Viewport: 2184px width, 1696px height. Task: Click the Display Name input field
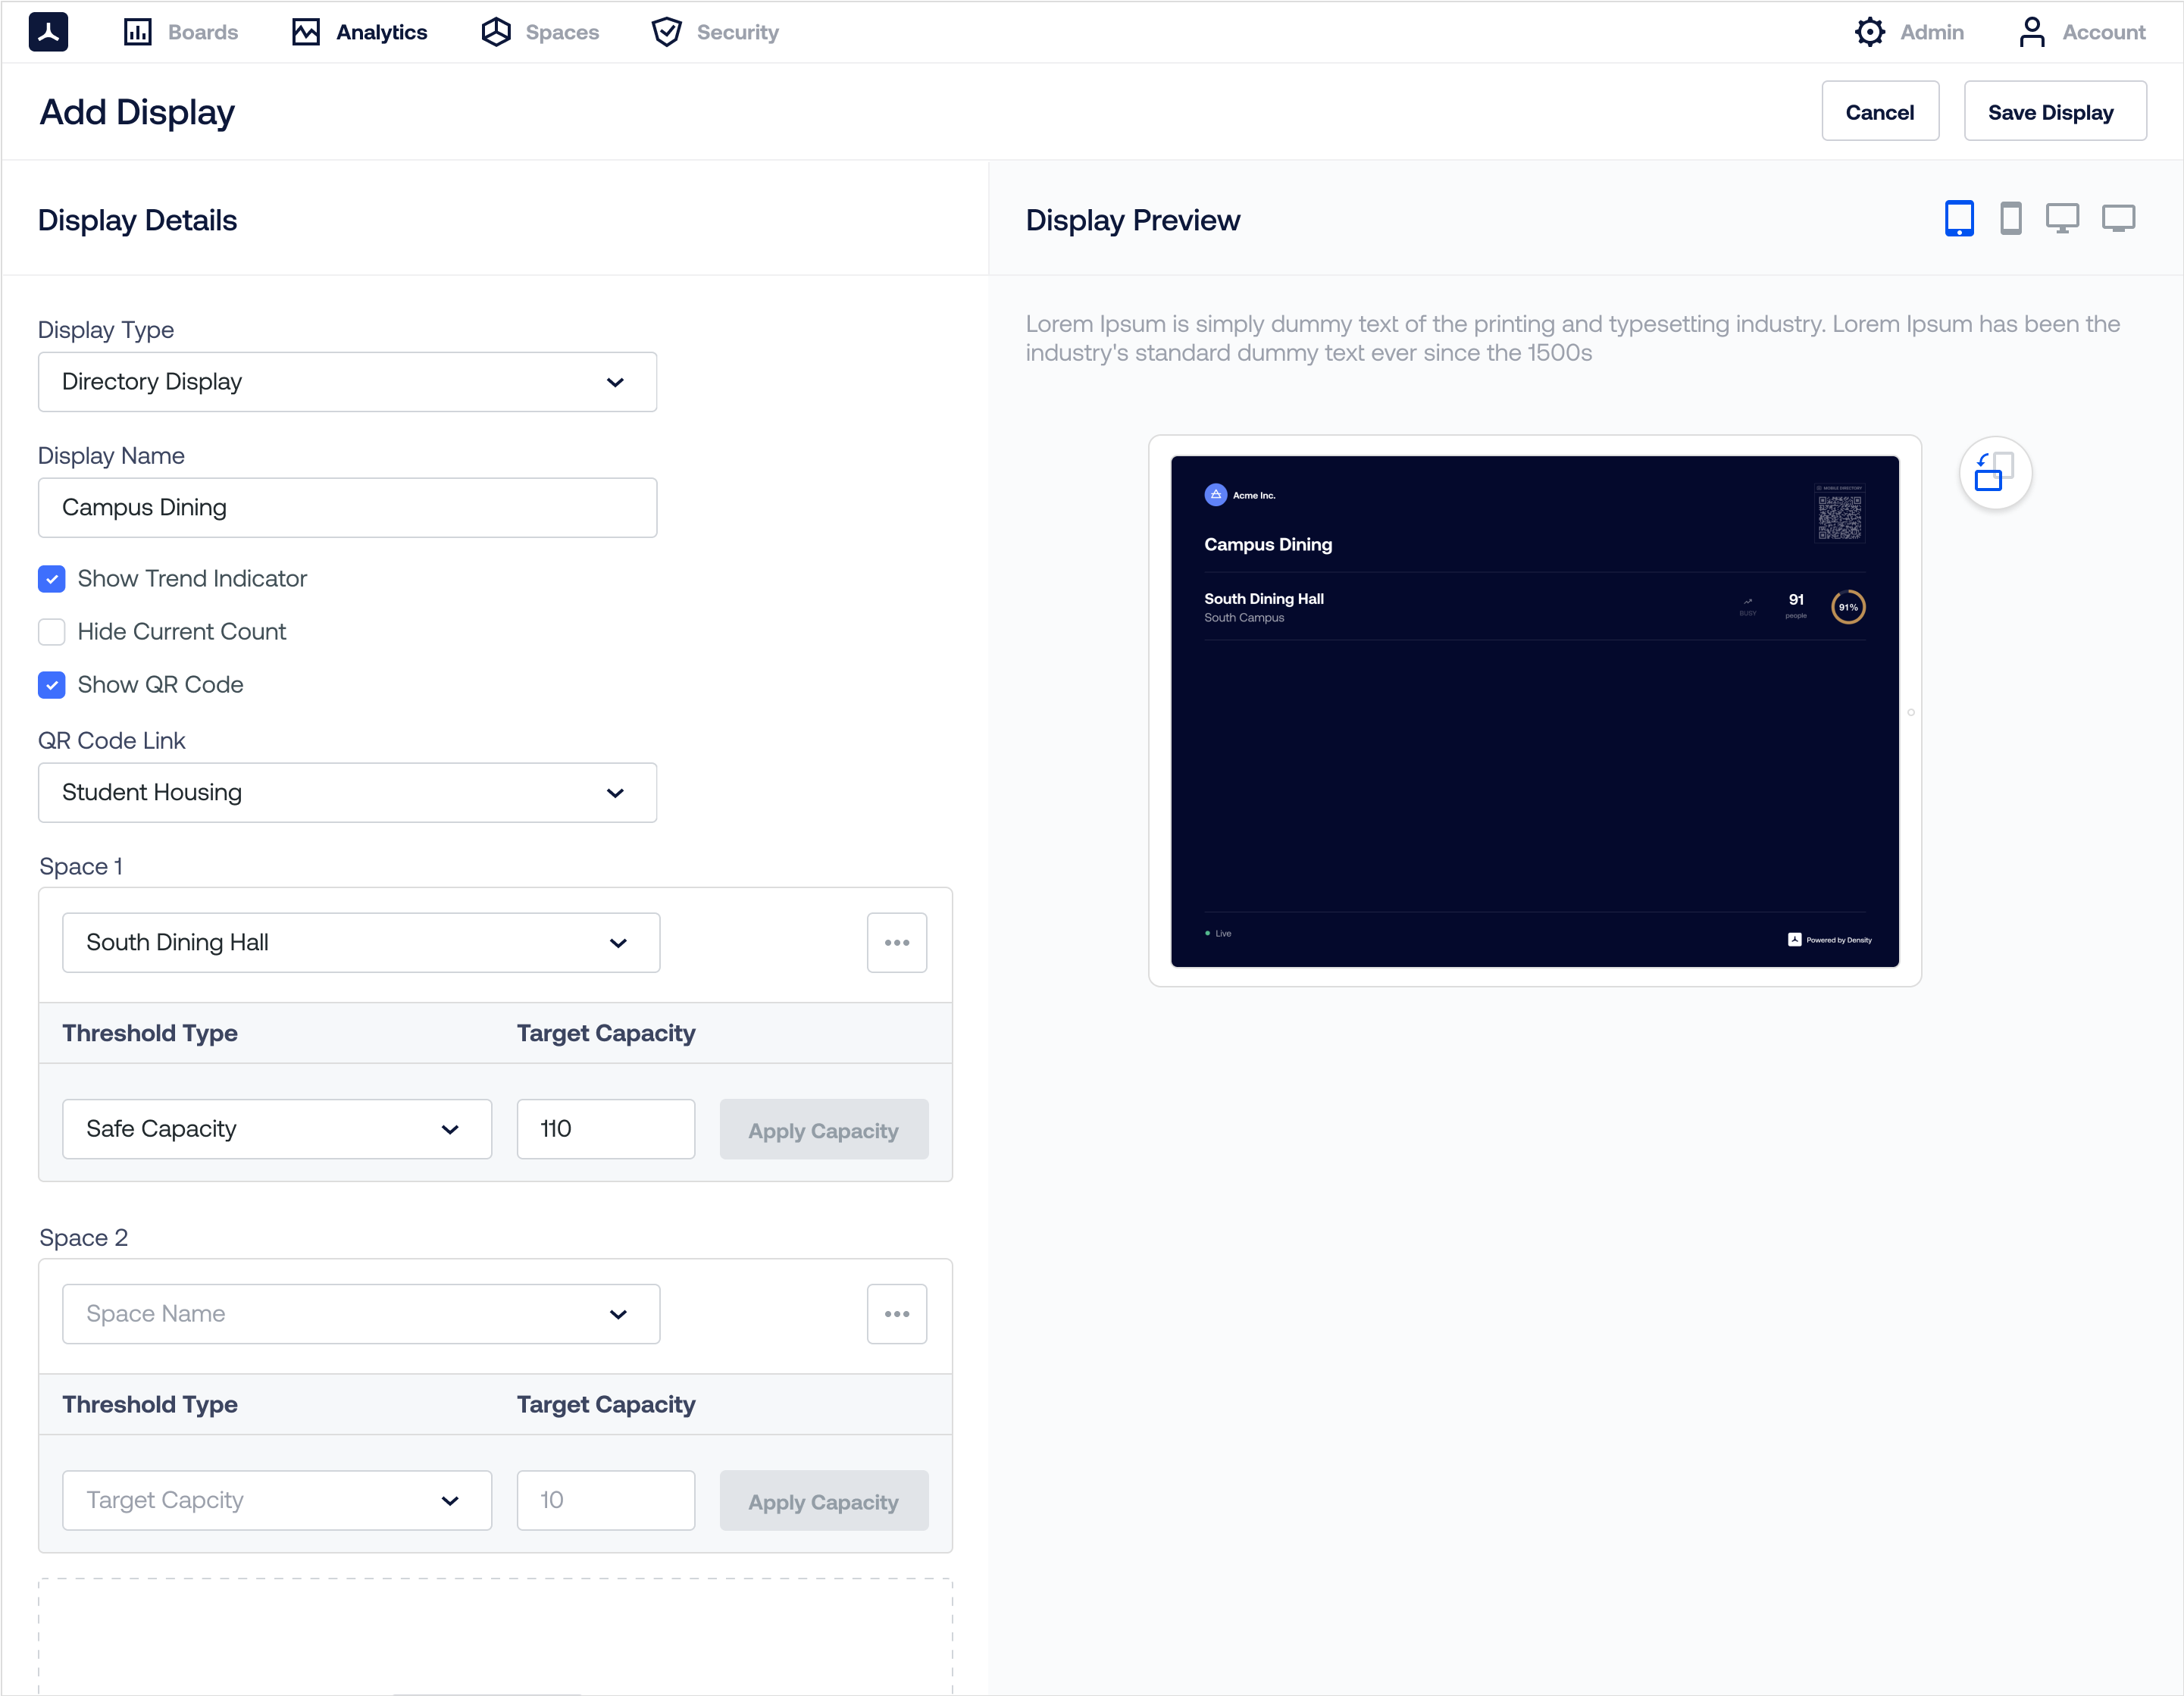coord(347,508)
